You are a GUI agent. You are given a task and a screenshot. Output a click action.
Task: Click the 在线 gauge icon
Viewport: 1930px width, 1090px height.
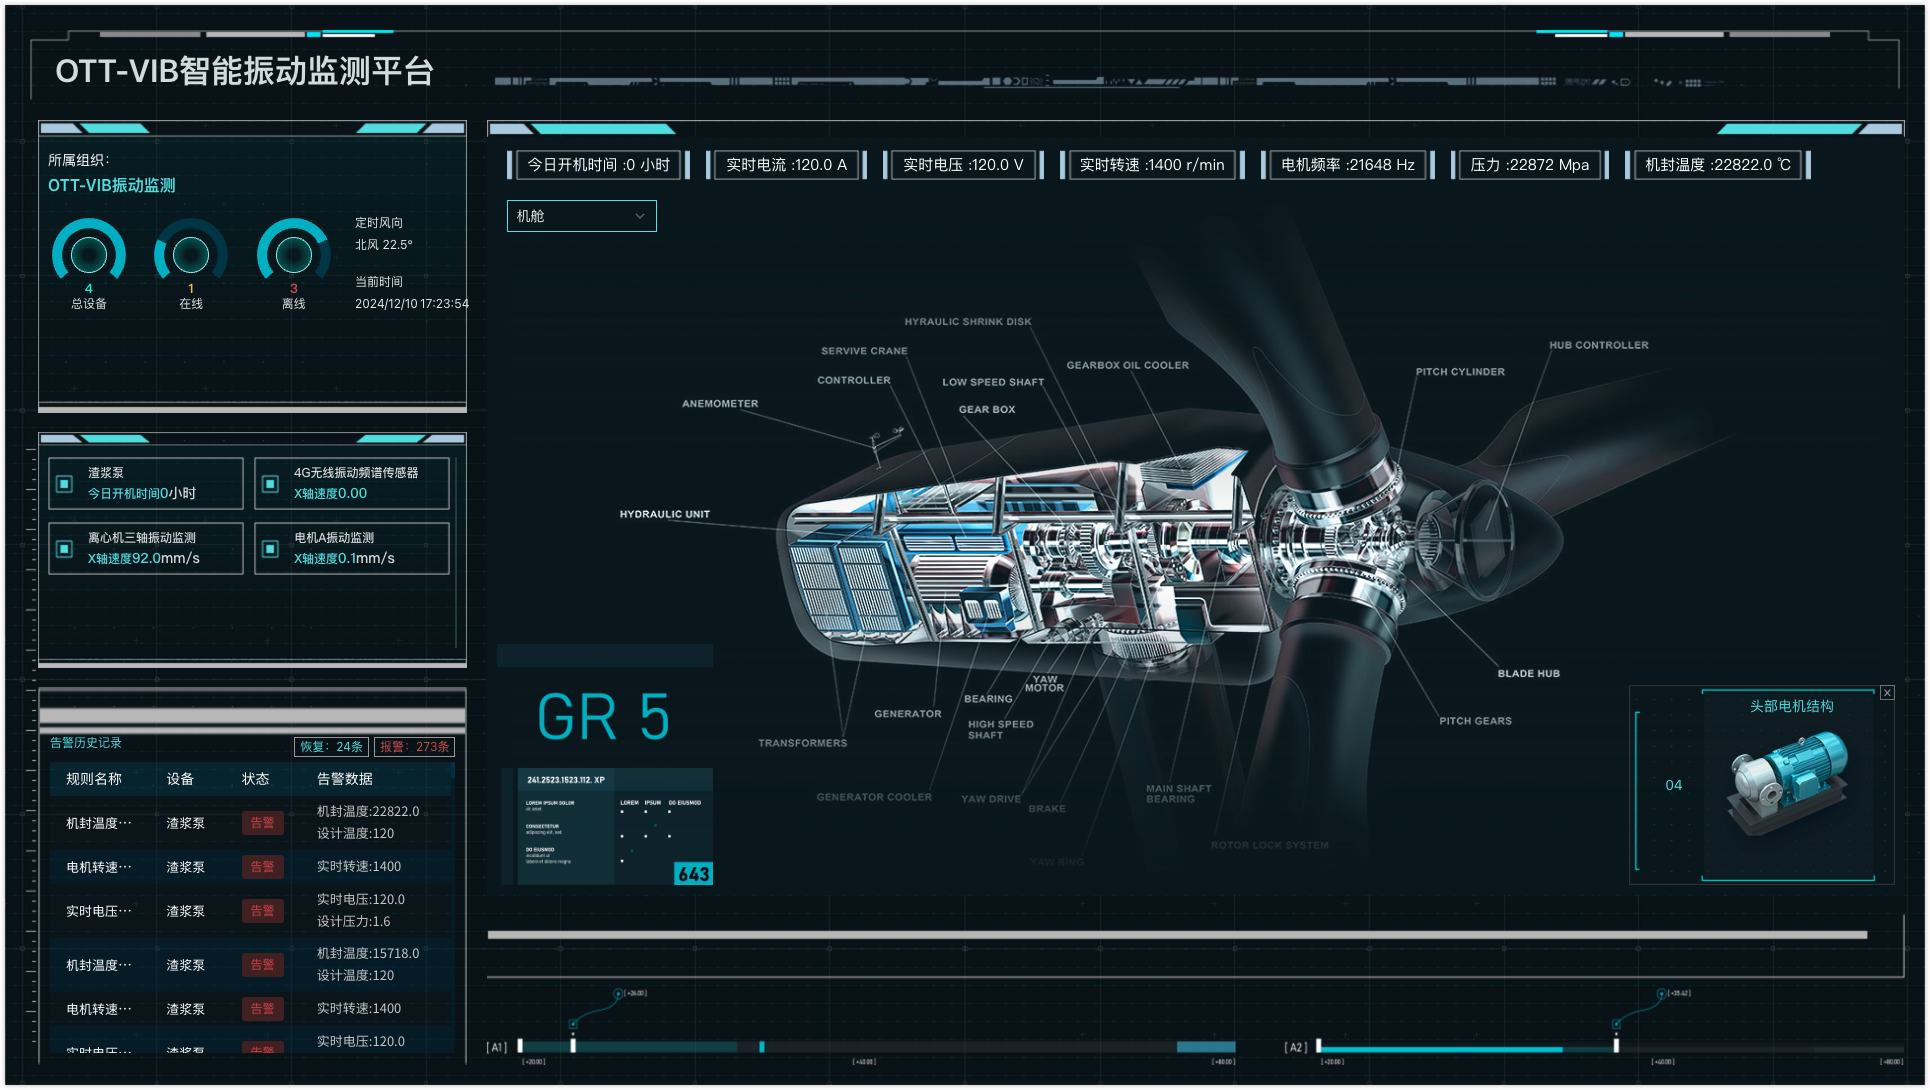(x=191, y=254)
